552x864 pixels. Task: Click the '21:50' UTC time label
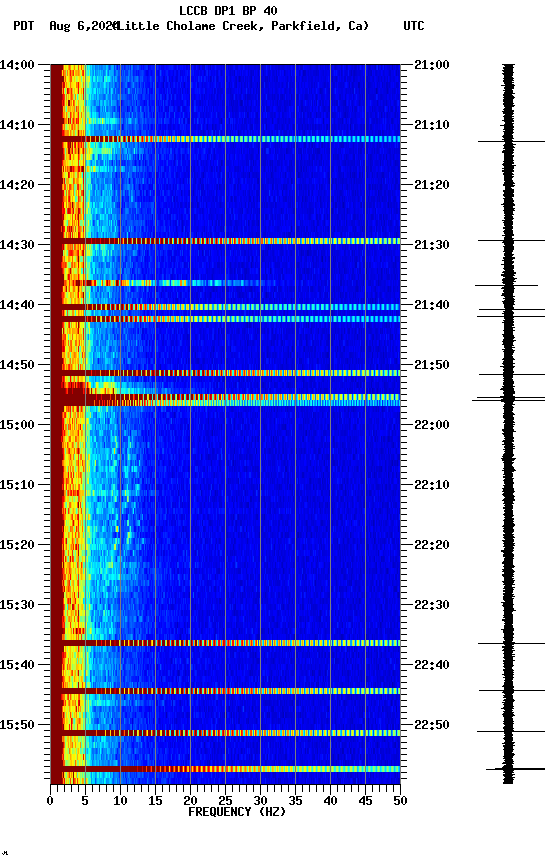[x=432, y=365]
